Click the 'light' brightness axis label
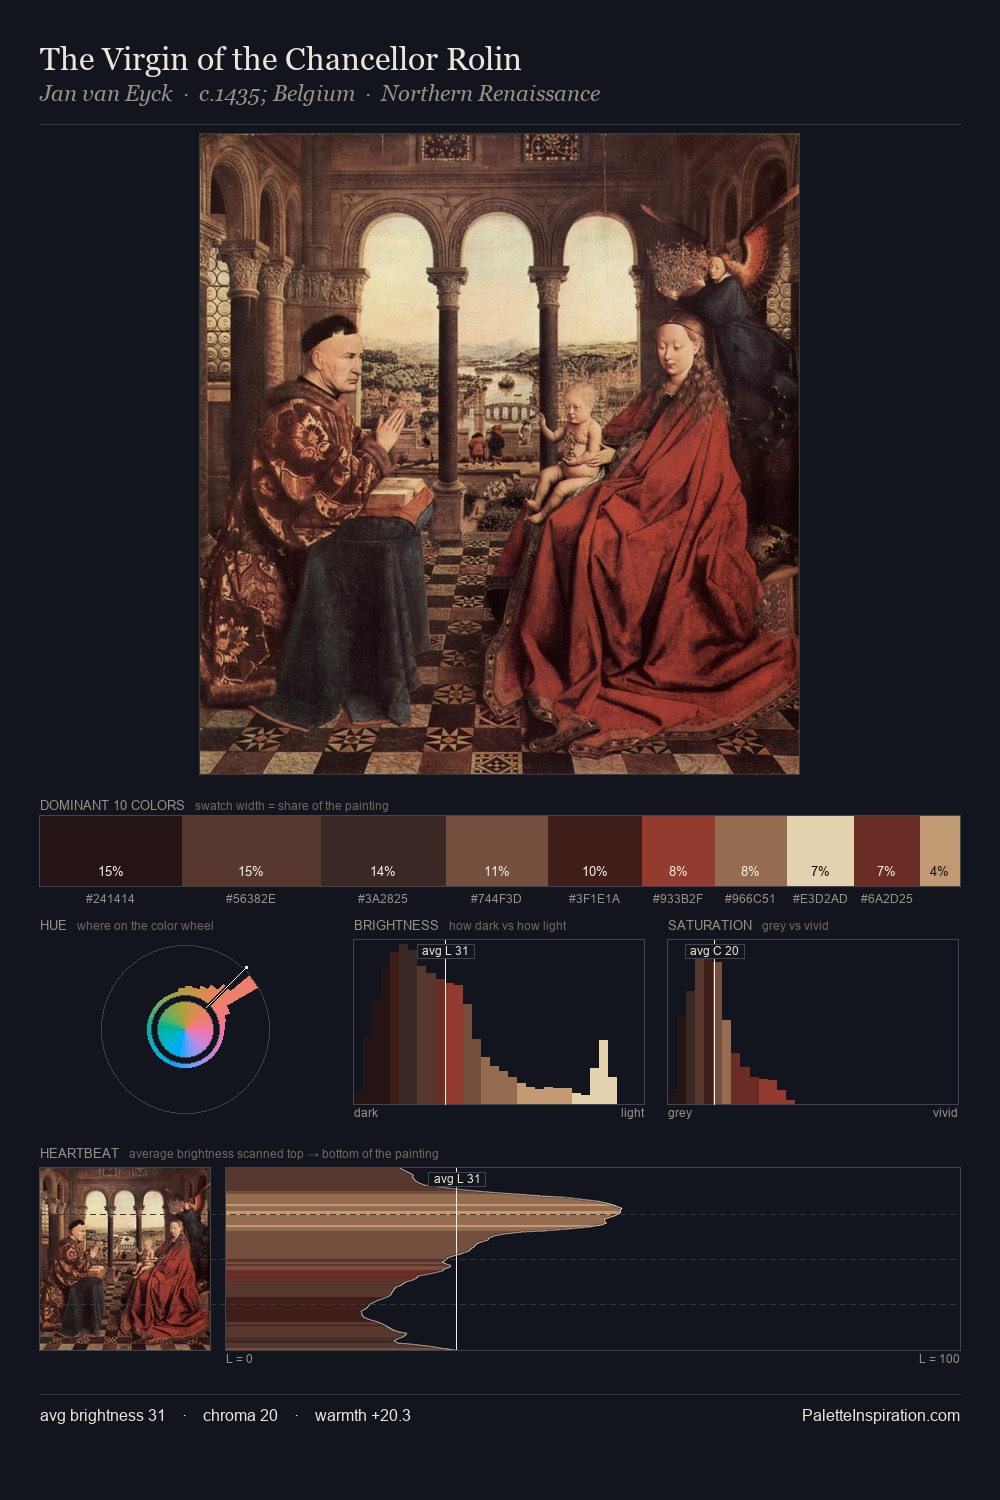This screenshot has height=1500, width=1000. 633,1113
